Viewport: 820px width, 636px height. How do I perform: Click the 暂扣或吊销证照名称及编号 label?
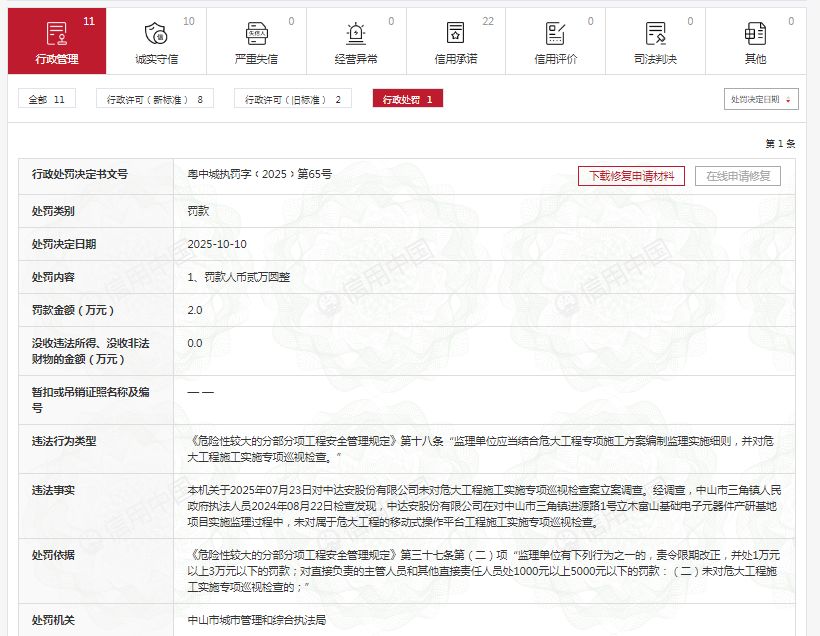coord(90,400)
